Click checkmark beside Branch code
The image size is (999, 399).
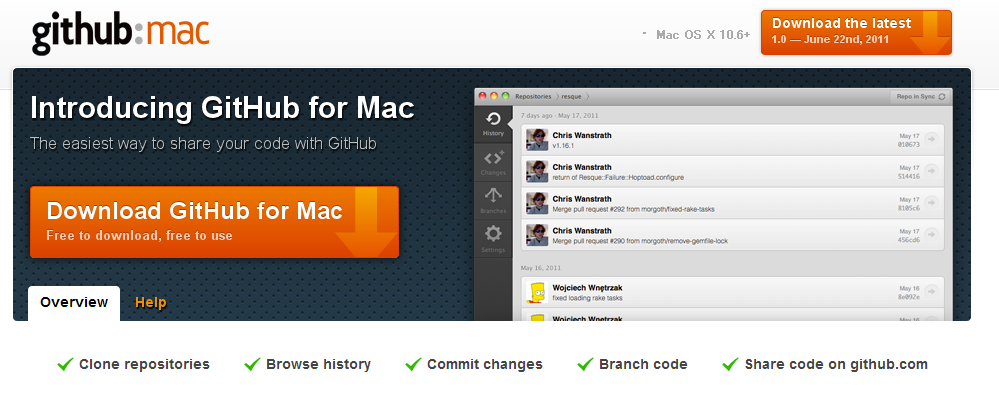tap(586, 364)
